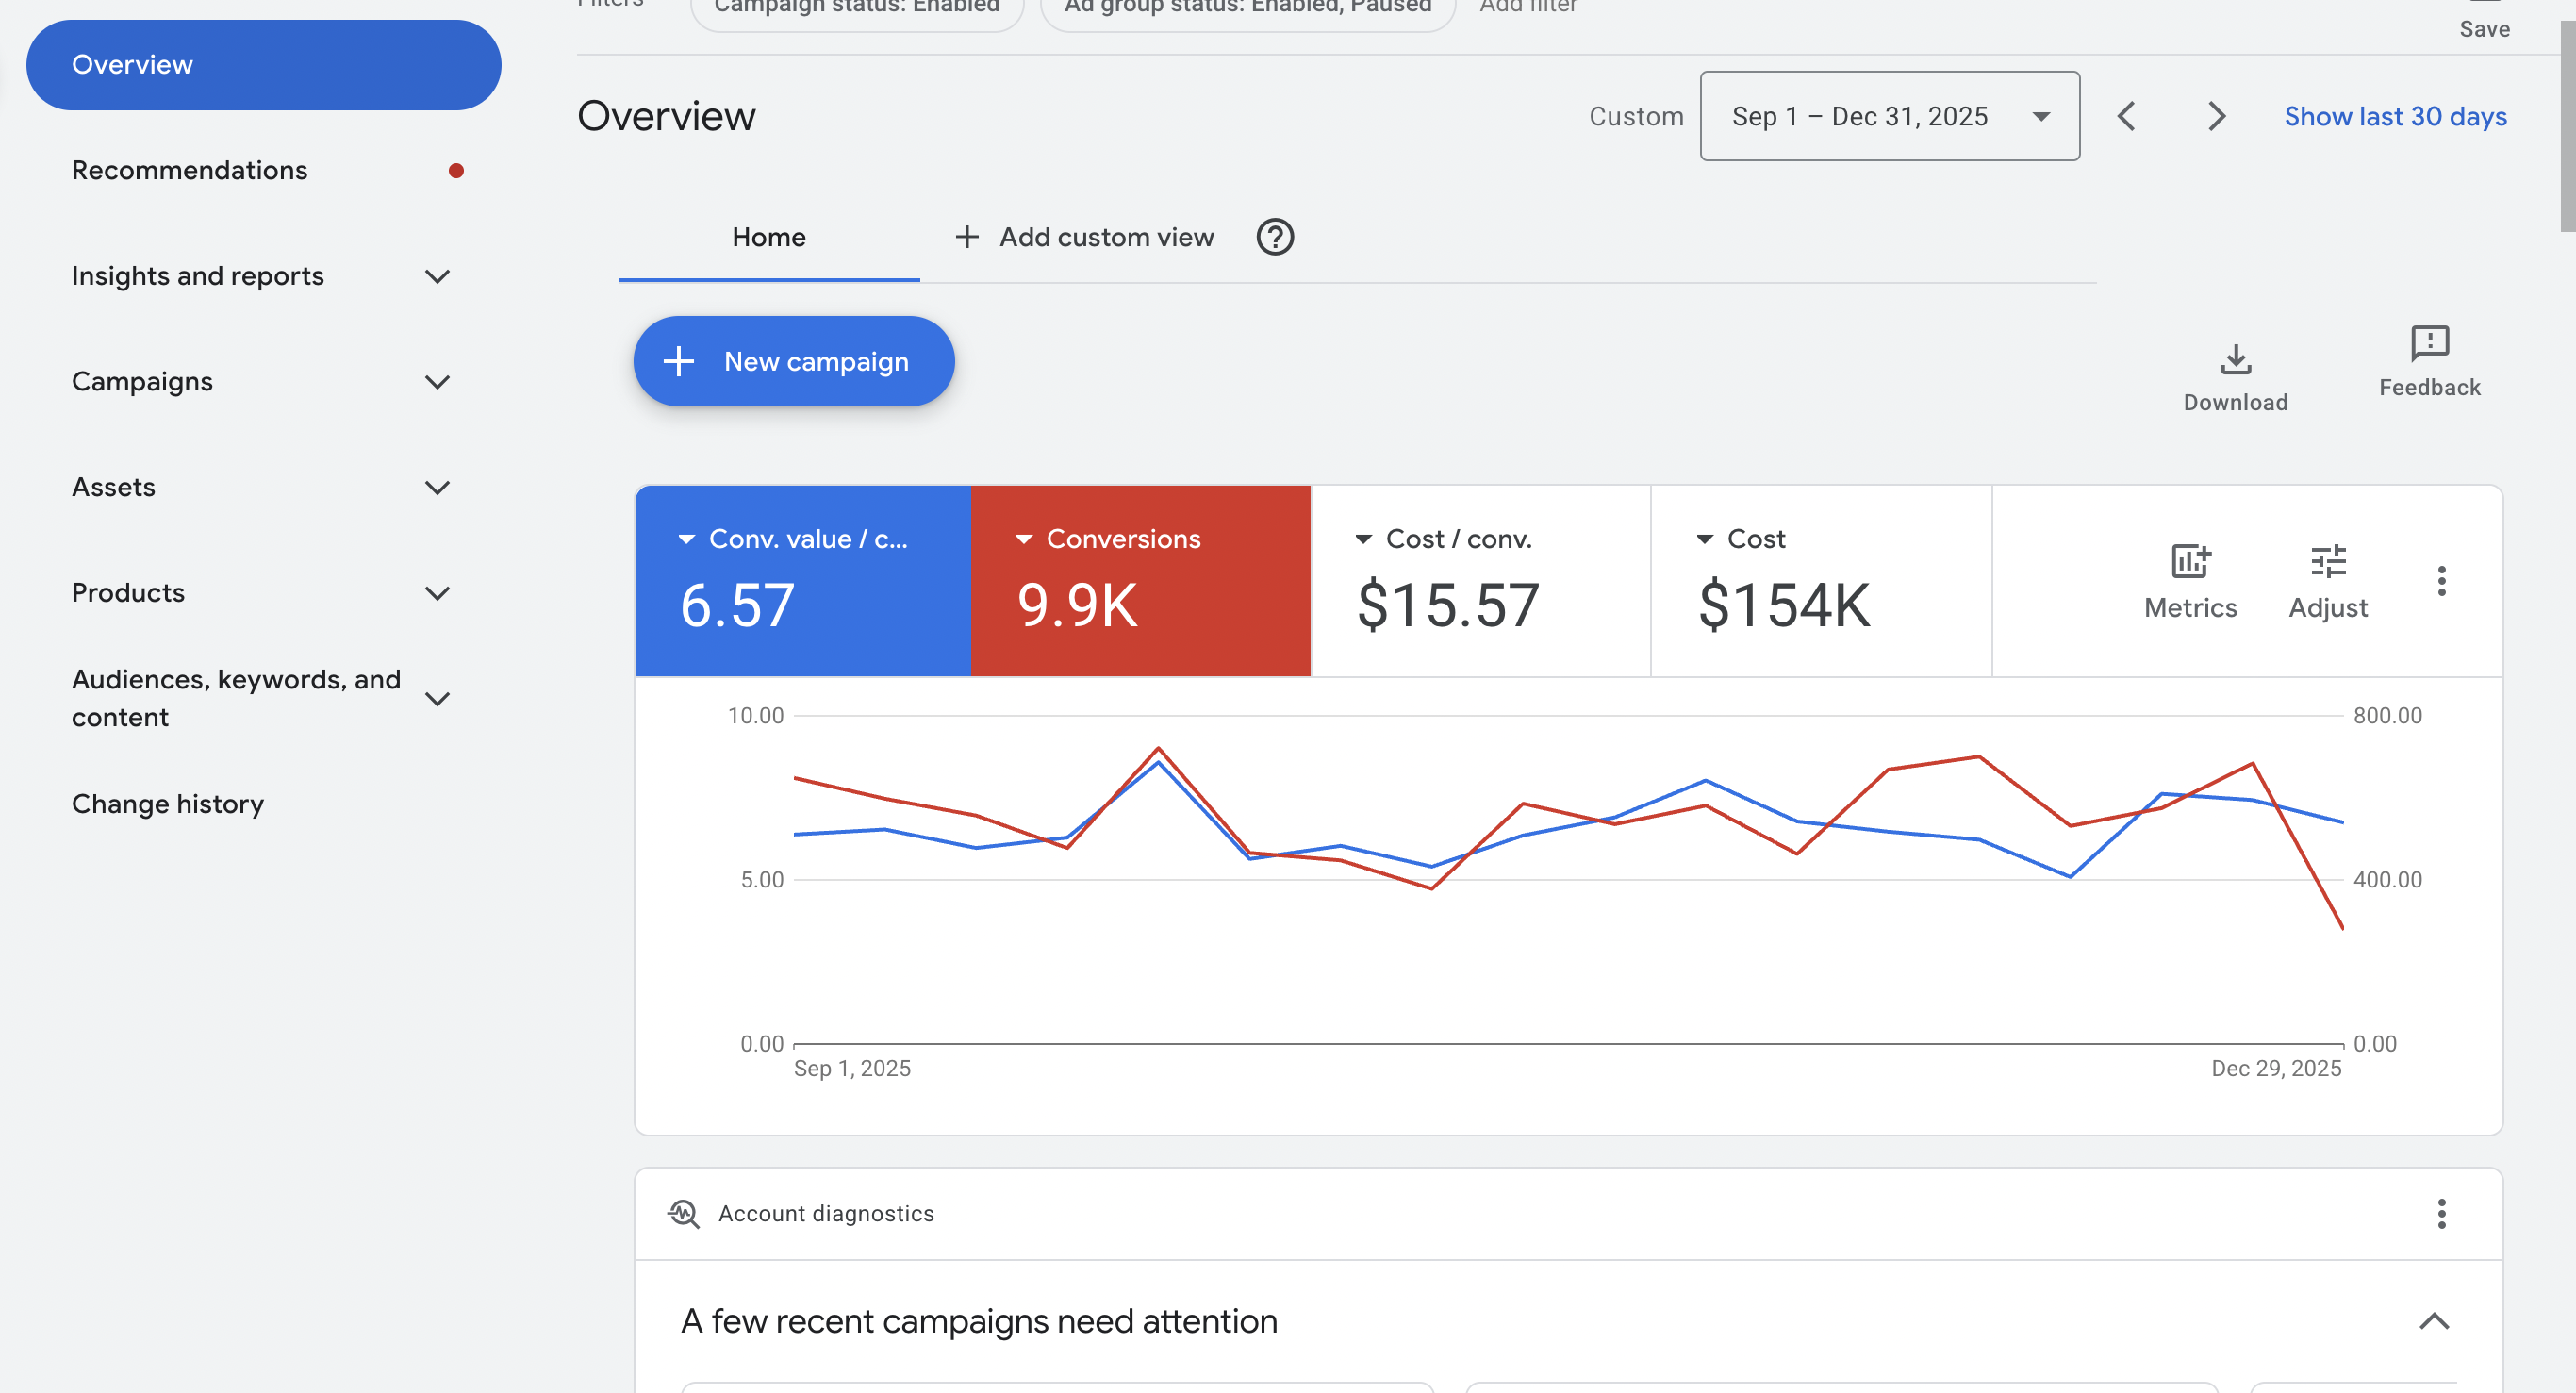The height and width of the screenshot is (1393, 2576).
Task: Click the '9.9K' conversions figure
Action: (1077, 605)
